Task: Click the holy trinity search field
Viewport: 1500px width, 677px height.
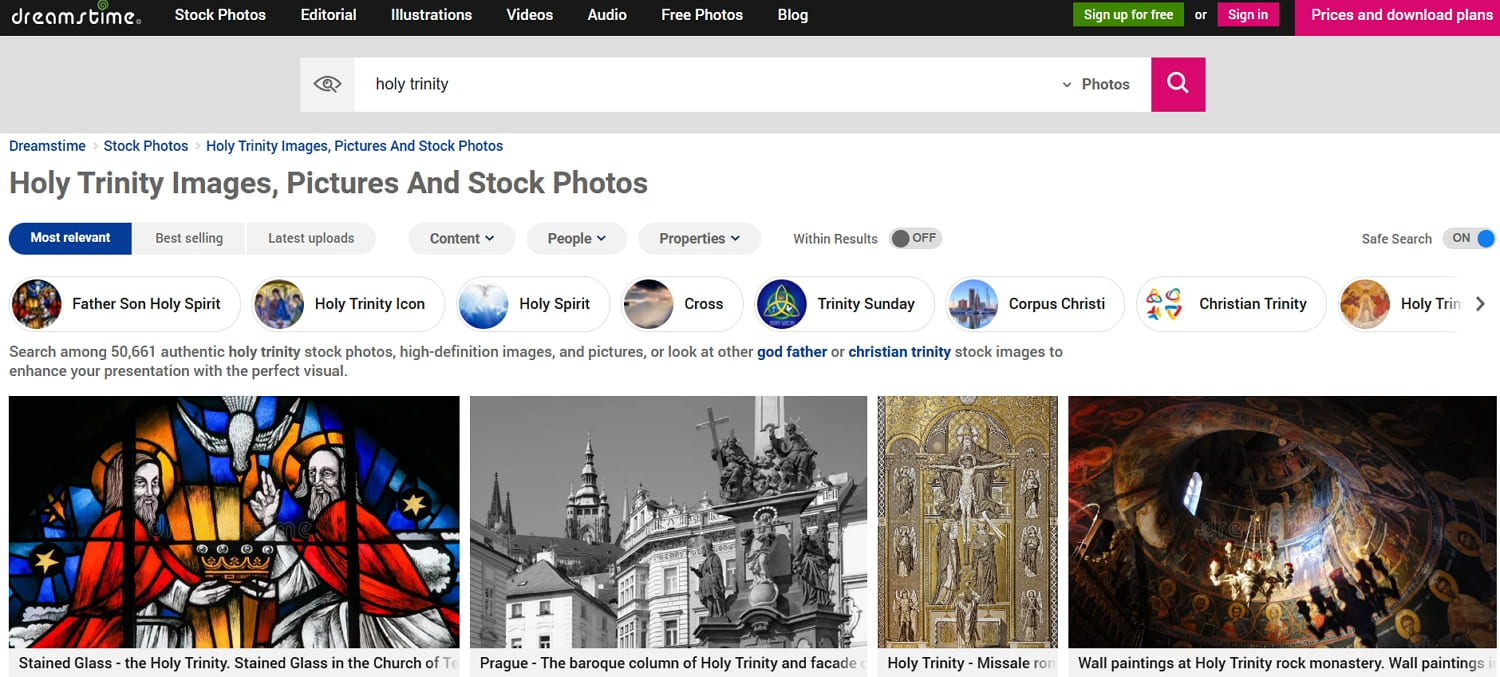Action: 705,84
